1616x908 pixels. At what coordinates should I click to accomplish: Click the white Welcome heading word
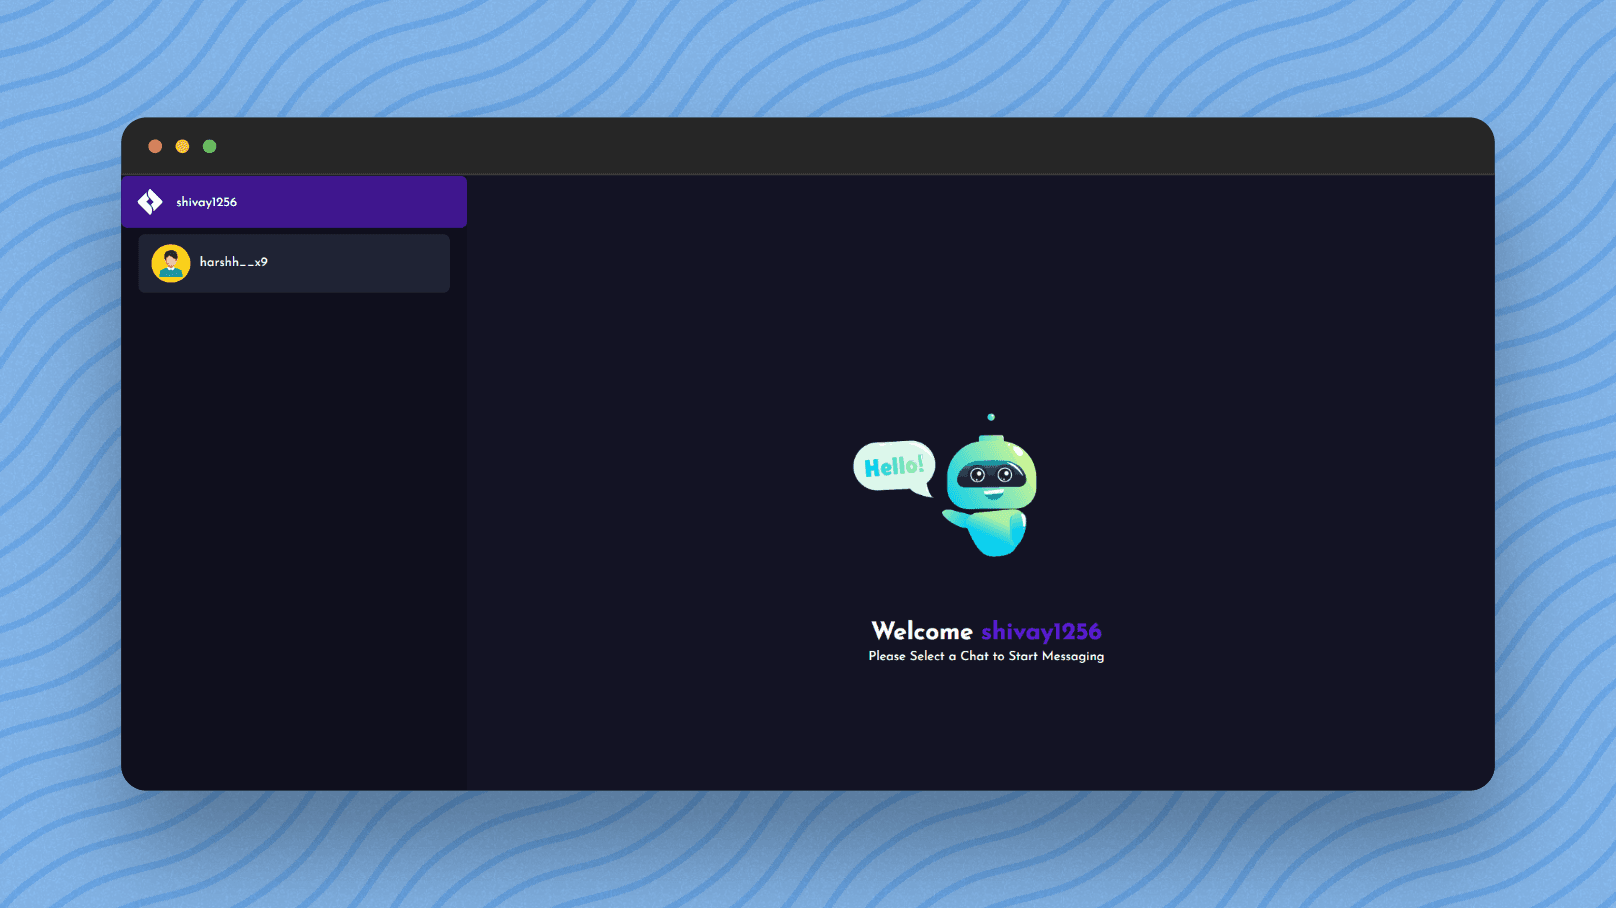pos(921,631)
